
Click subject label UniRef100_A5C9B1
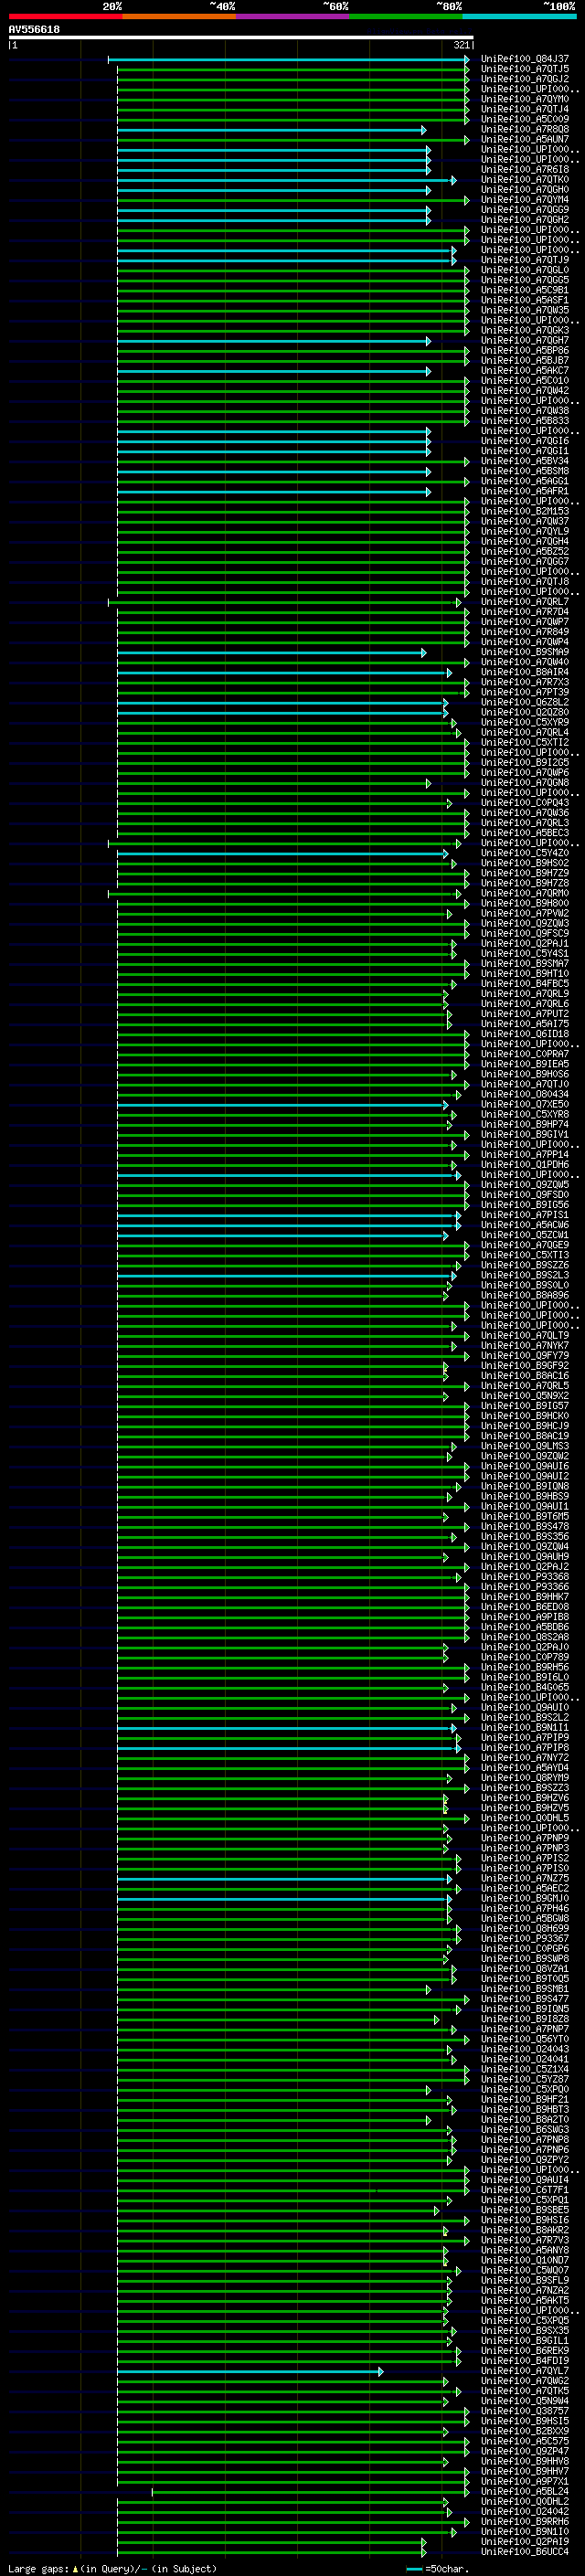click(x=525, y=290)
